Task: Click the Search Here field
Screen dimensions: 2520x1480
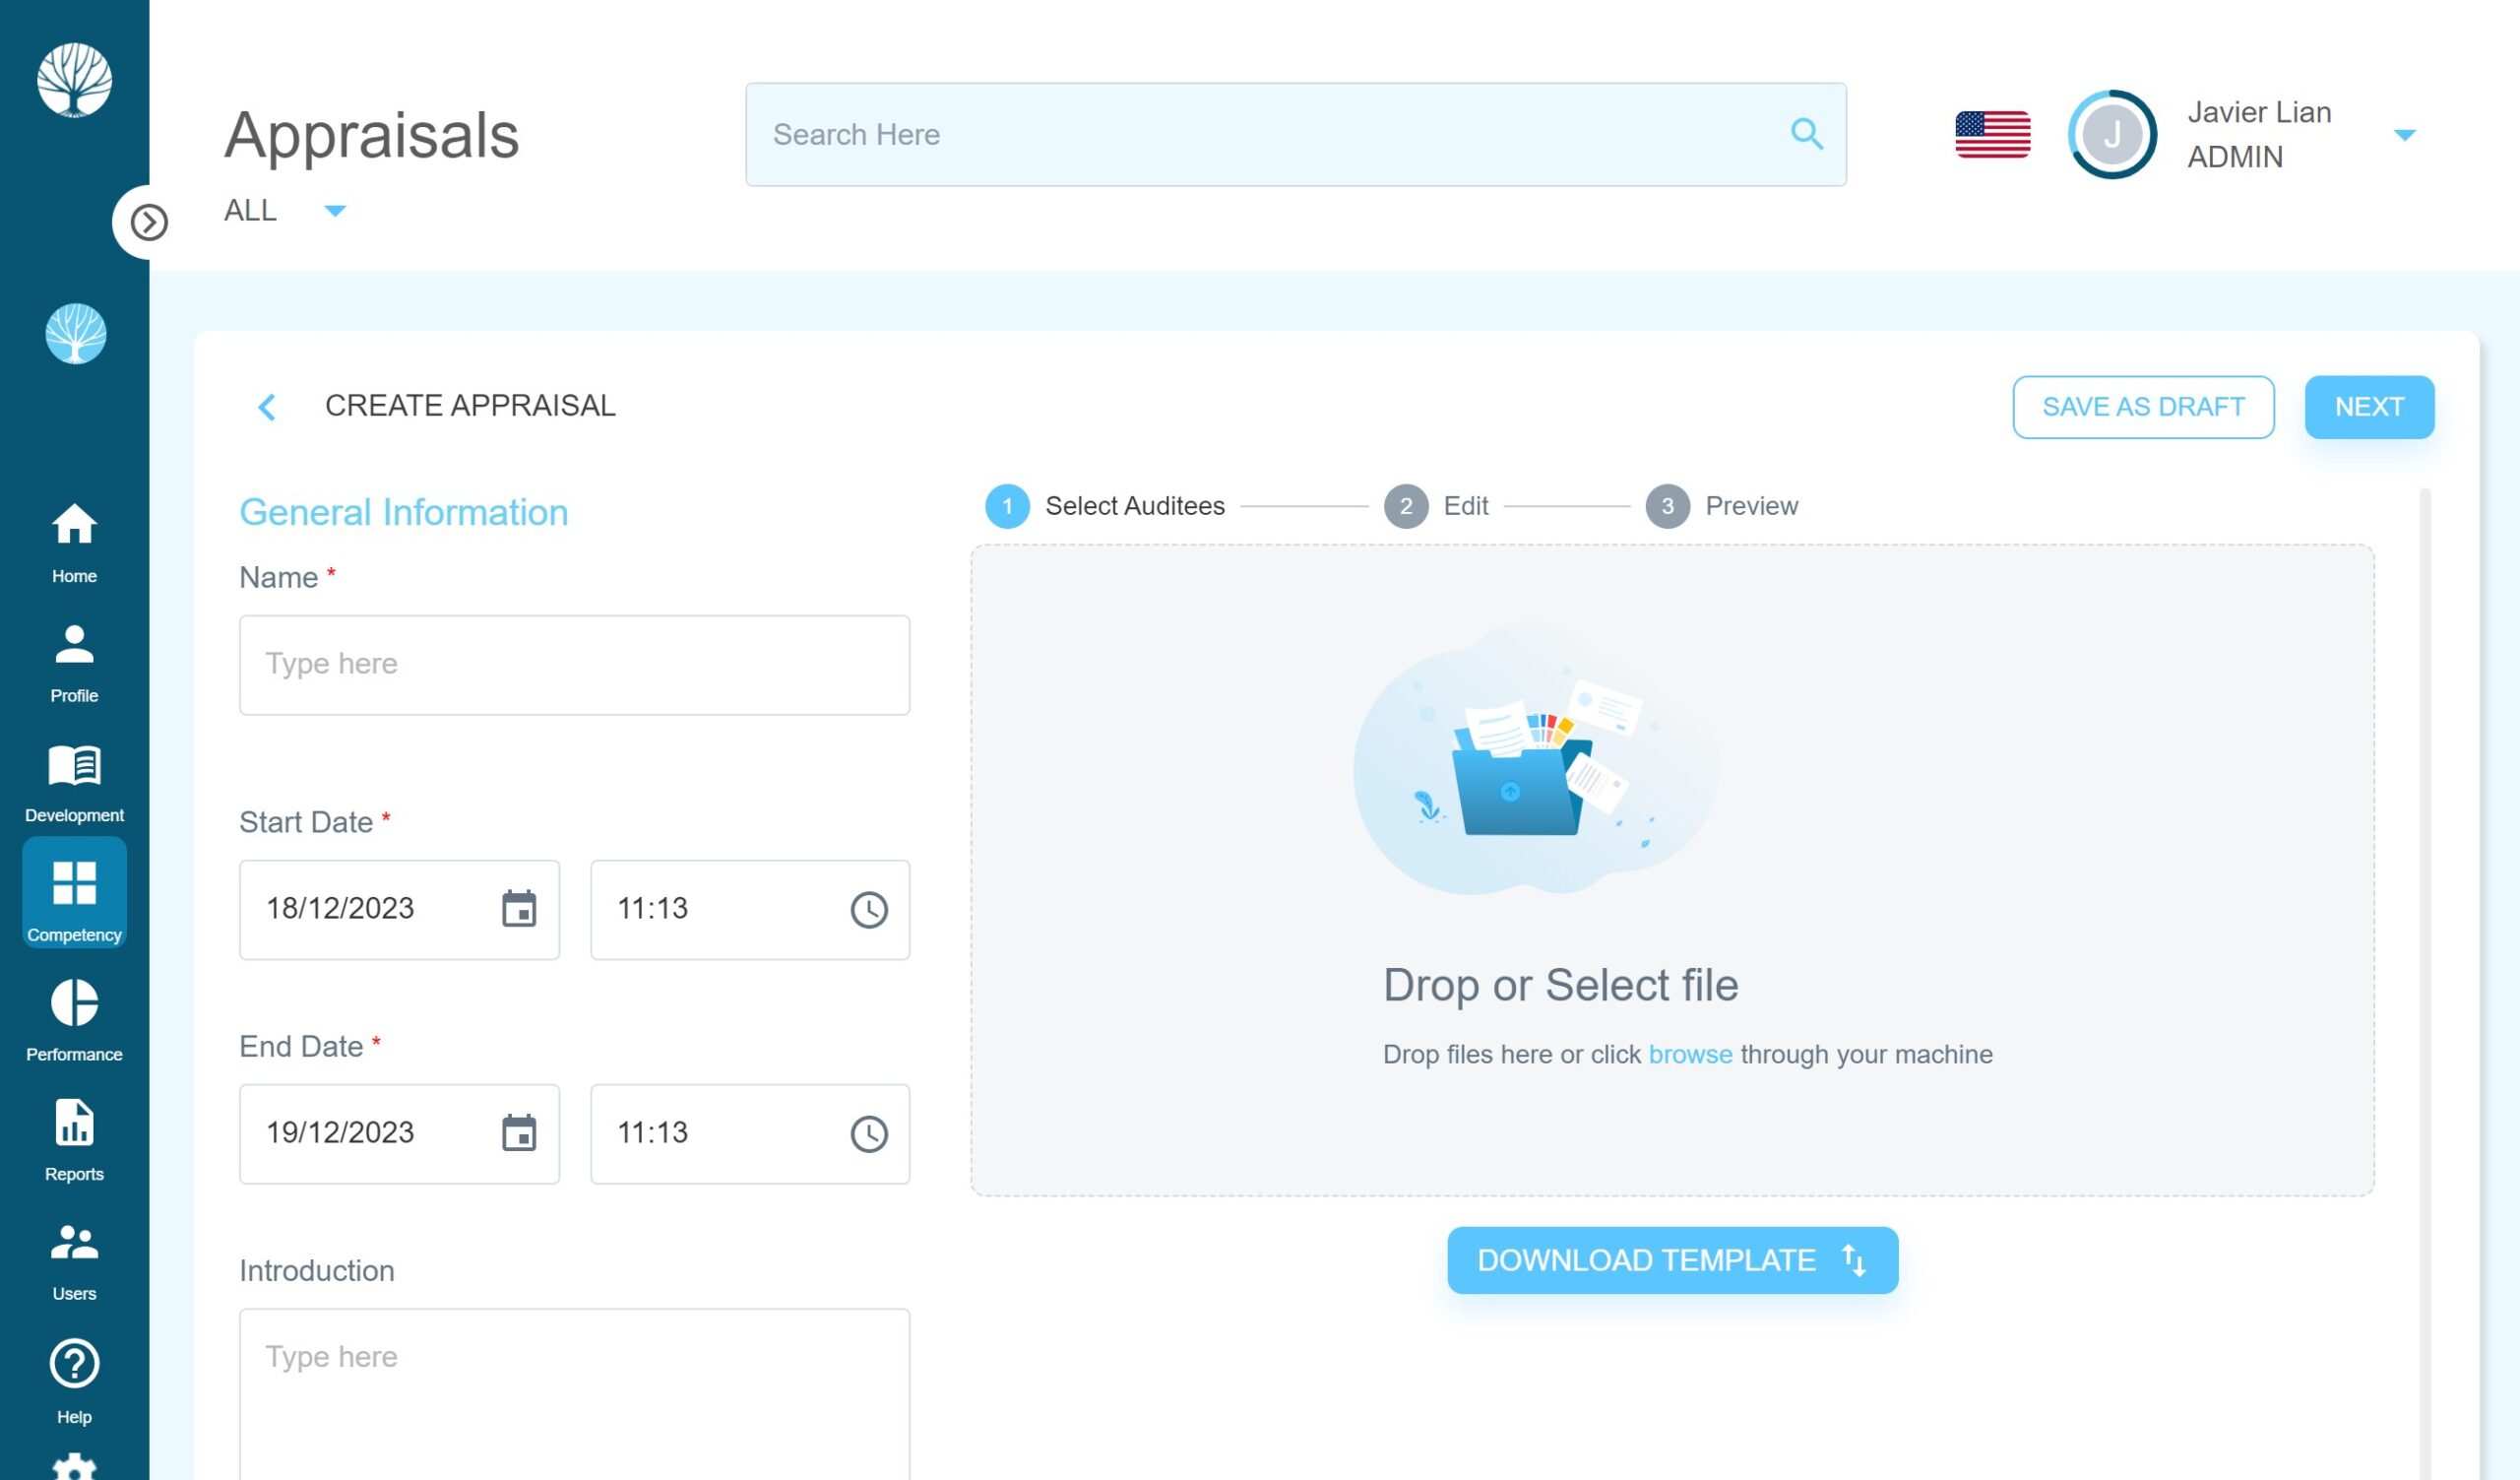Action: (x=1295, y=134)
